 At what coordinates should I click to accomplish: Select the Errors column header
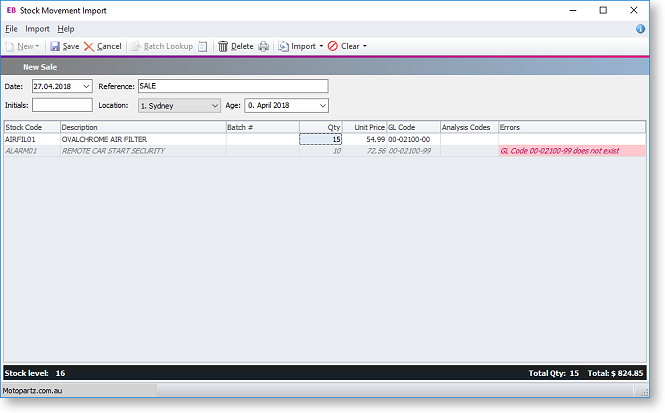(572, 127)
